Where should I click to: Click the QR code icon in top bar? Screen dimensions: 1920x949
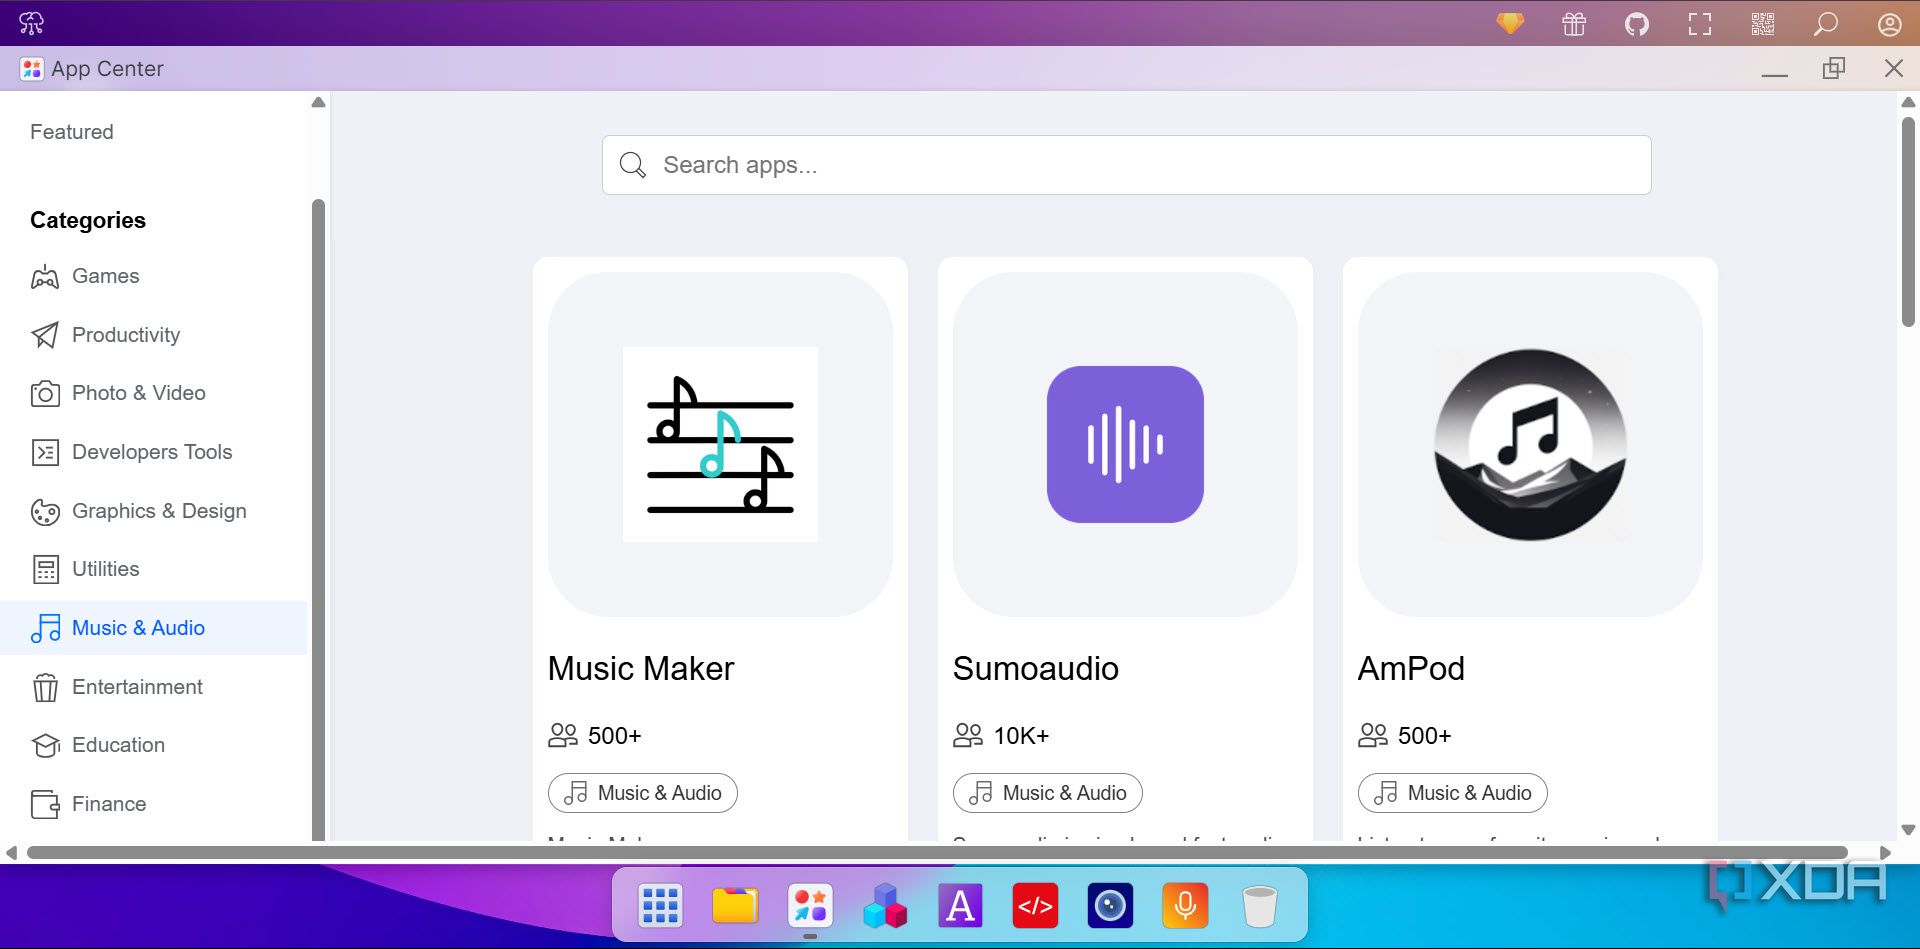point(1763,23)
